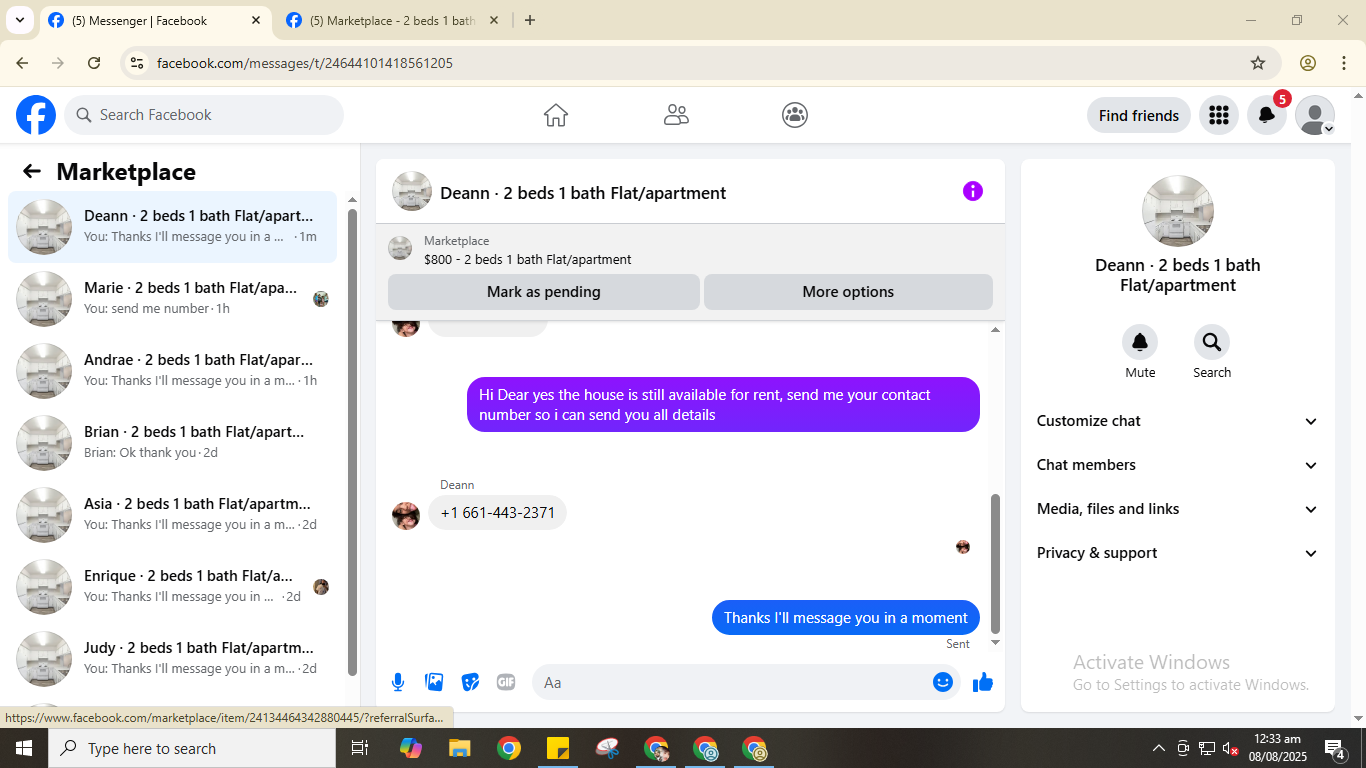Open Windows Start menu
Viewport: 1366px width, 768px height.
click(24, 748)
